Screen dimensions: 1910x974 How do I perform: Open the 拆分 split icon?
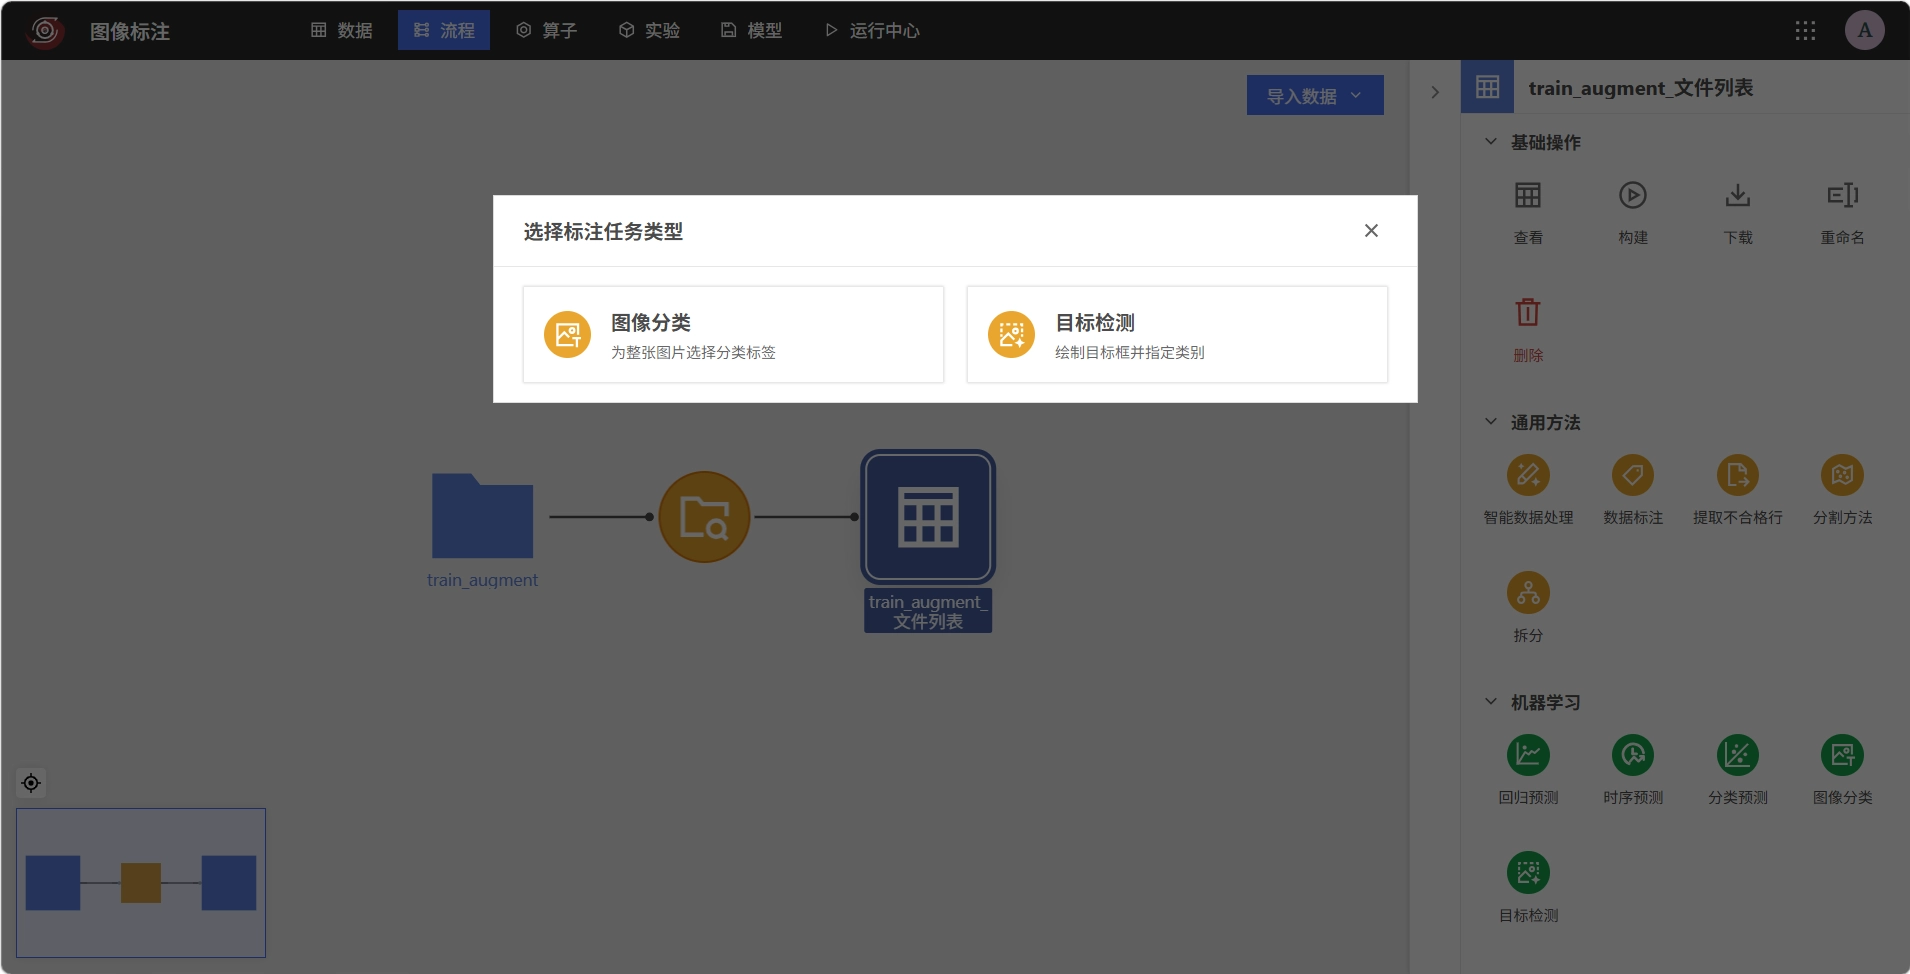(x=1528, y=593)
